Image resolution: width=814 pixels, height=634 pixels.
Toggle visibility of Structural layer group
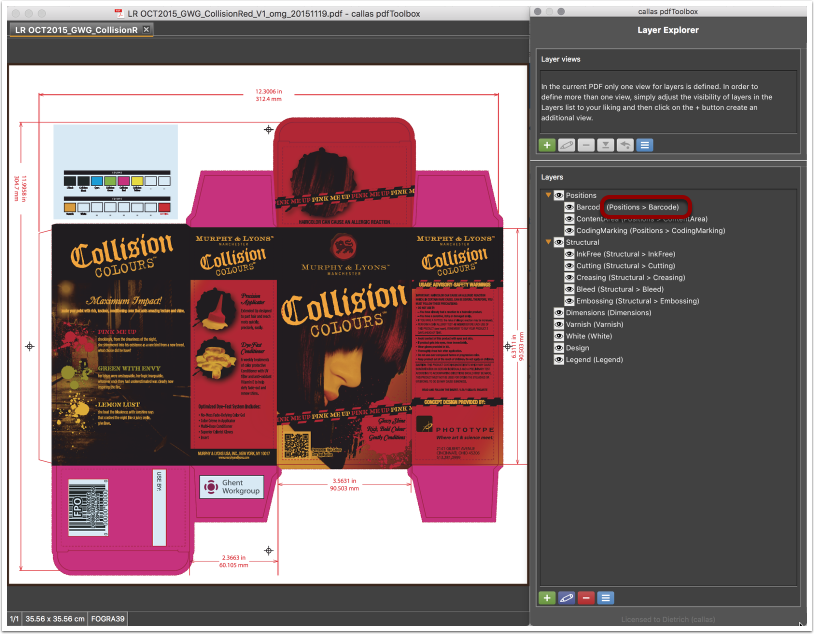[559, 242]
